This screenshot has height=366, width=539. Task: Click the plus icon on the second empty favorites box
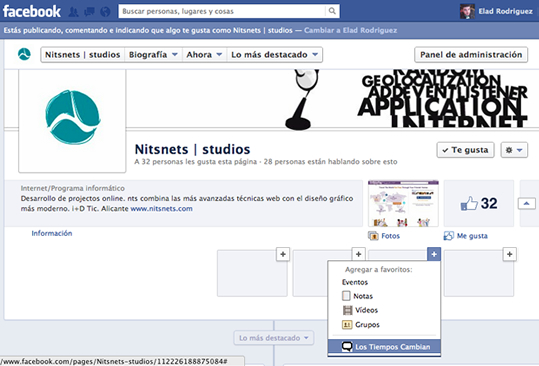tap(359, 254)
